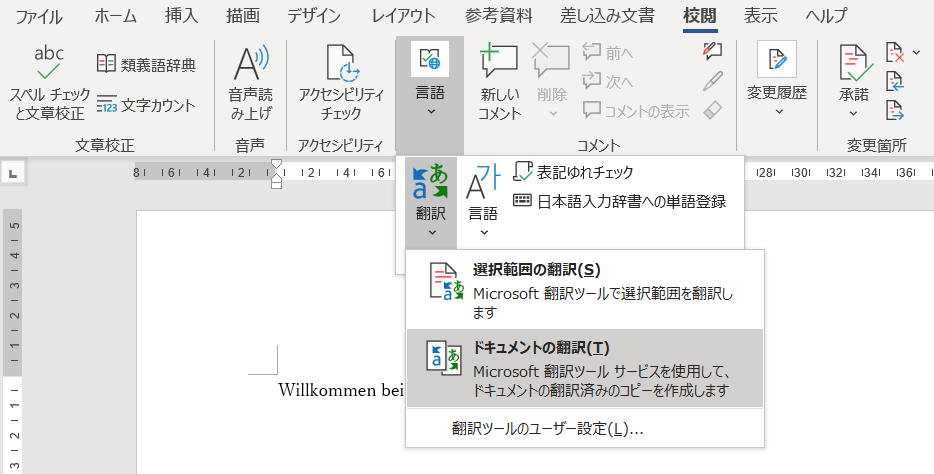This screenshot has height=474, width=934.
Task: Click the greyed pen icon
Action: coord(712,82)
